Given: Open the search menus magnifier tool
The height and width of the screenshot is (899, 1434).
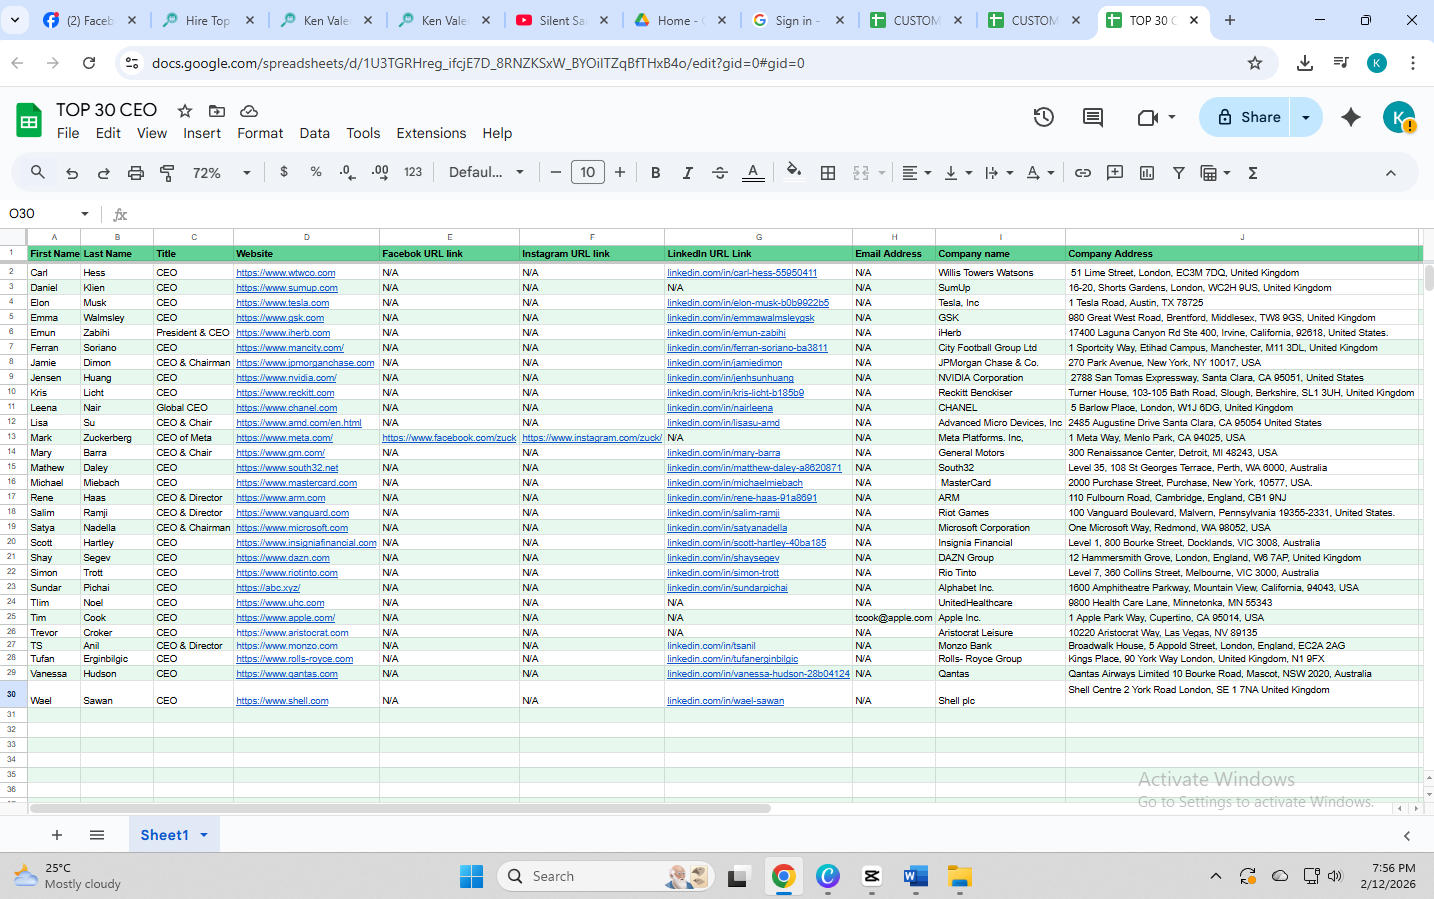Looking at the screenshot, I should [x=38, y=173].
